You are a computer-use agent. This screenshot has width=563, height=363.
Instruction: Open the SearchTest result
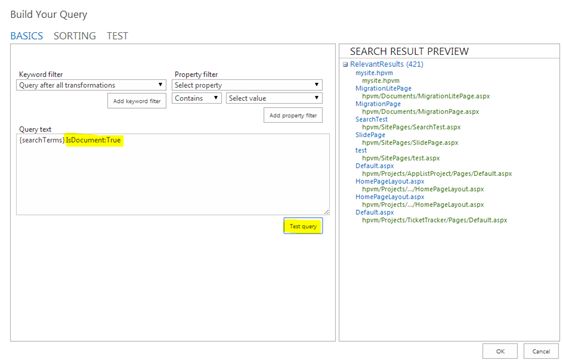pos(371,119)
